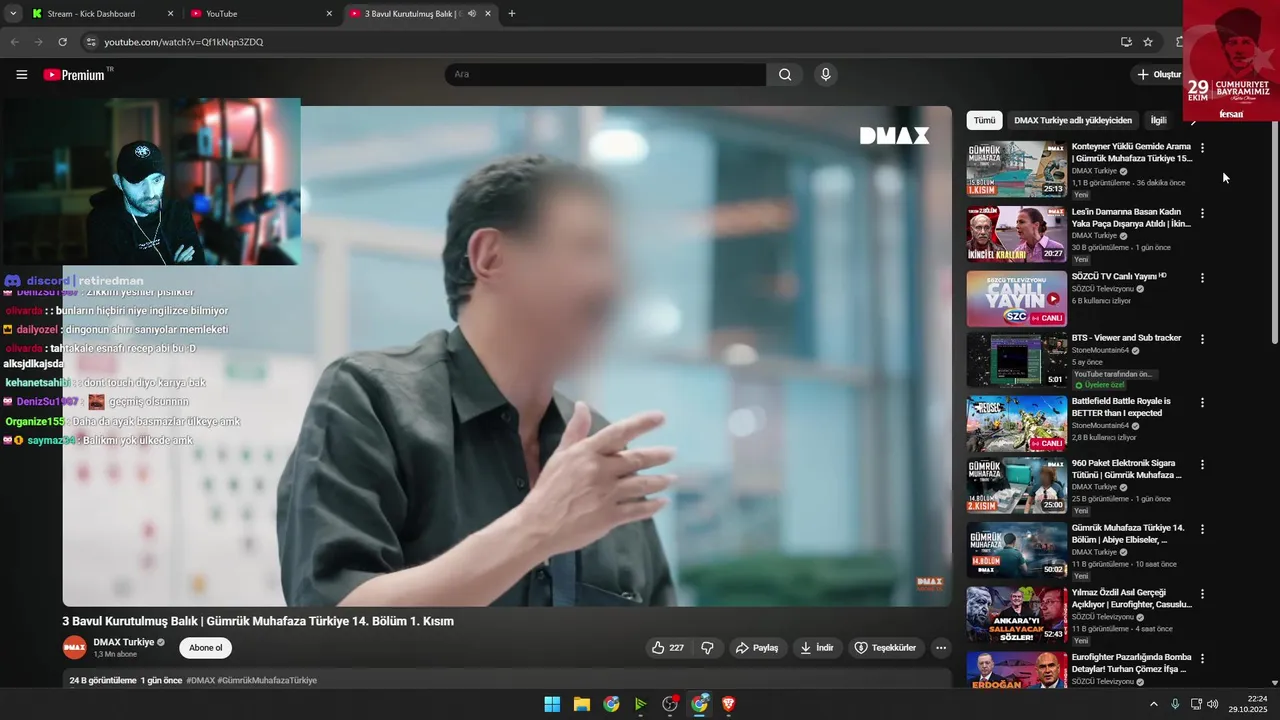Go forward using browser forward arrow

38,42
